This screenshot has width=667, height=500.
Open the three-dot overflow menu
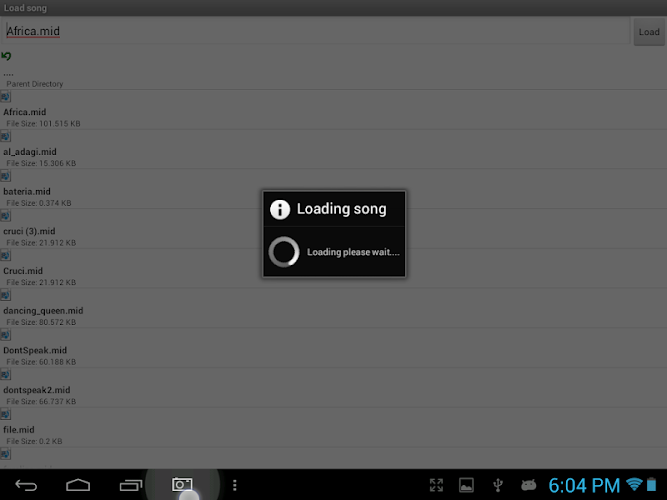(234, 485)
